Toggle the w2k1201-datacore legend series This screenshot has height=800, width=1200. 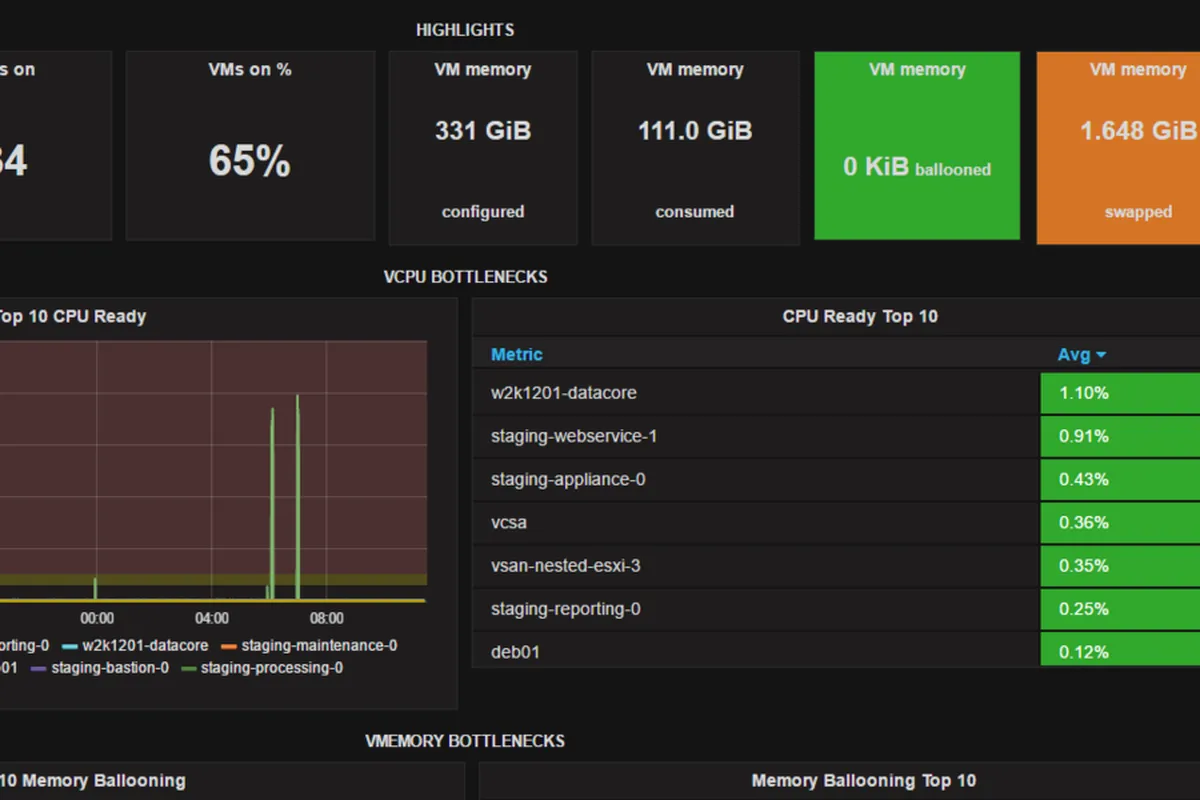(145, 646)
